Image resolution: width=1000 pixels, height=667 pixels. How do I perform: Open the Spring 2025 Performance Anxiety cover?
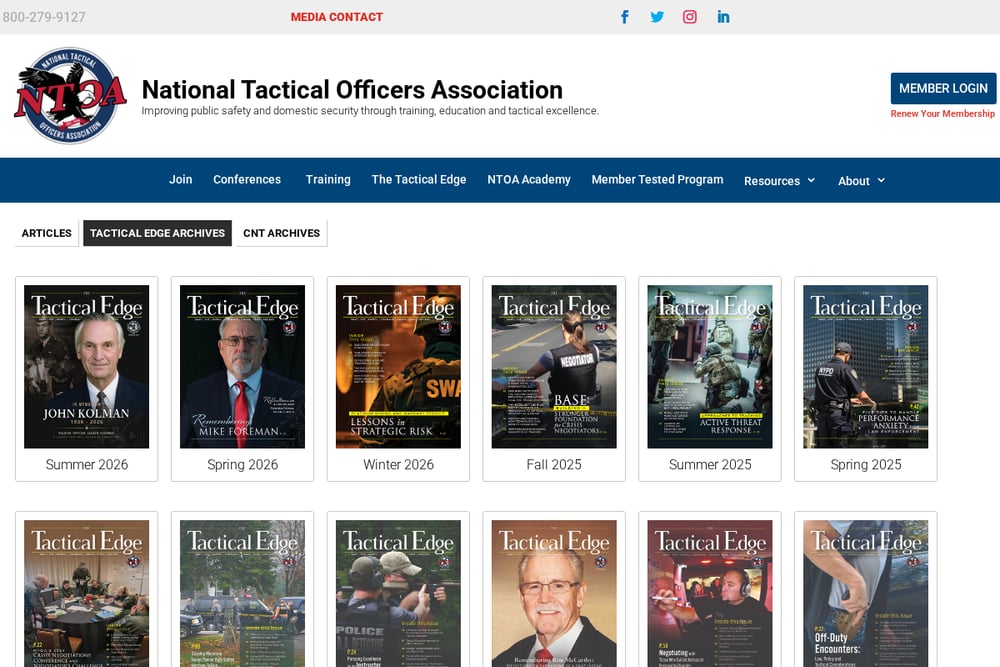point(865,367)
